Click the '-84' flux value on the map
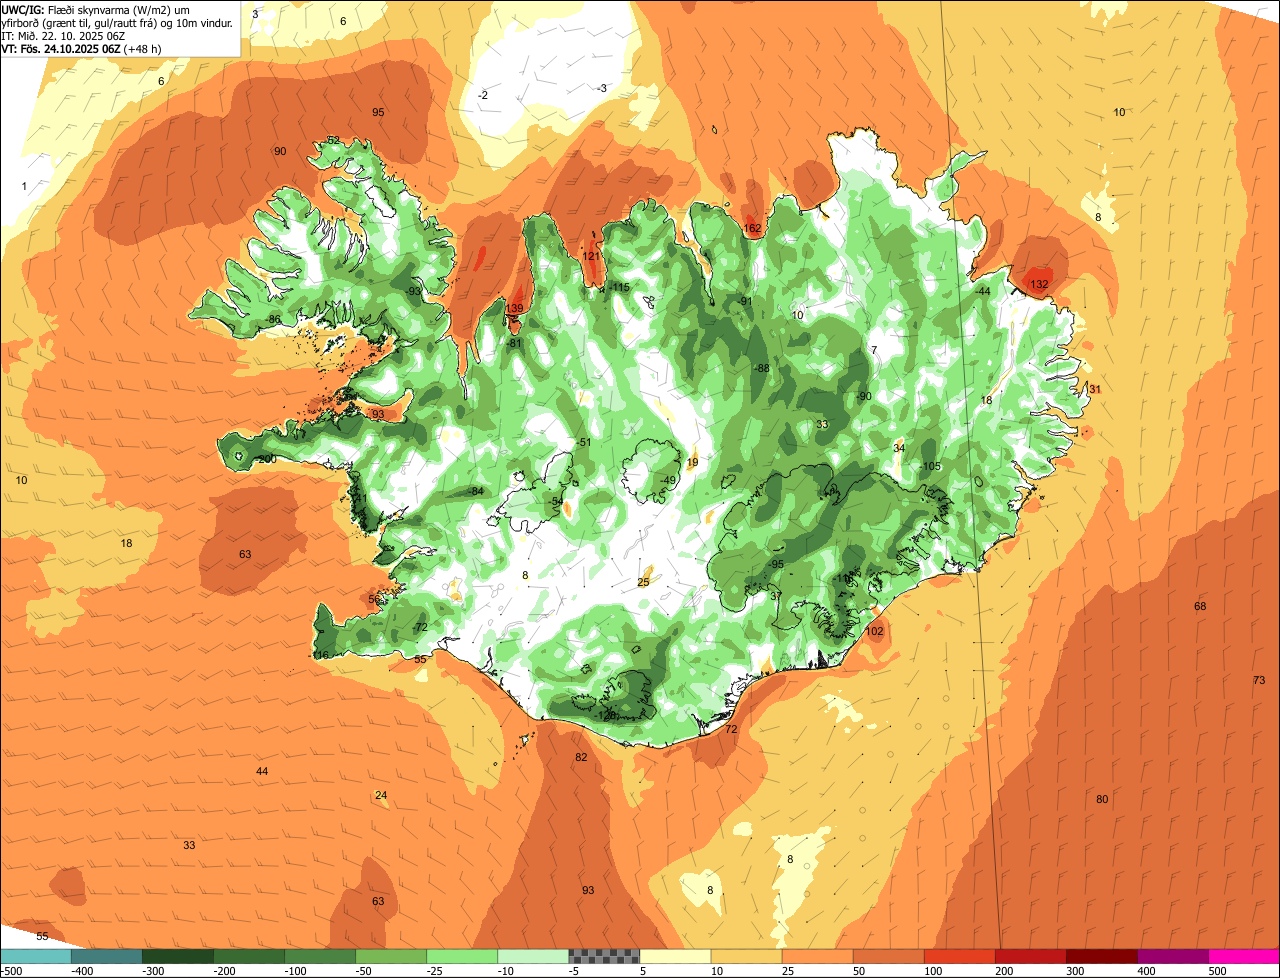Viewport: 1280px width, 978px height. tap(476, 491)
